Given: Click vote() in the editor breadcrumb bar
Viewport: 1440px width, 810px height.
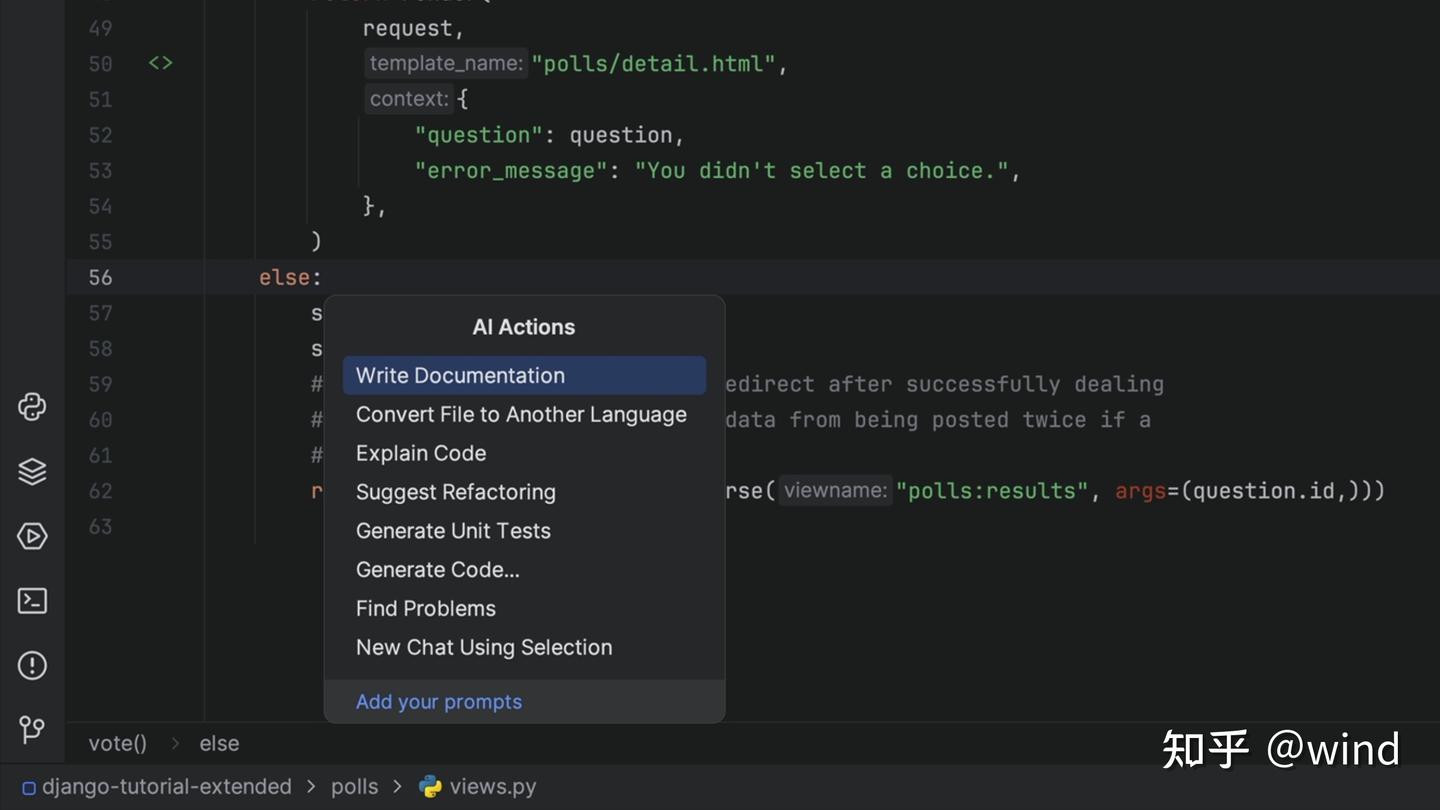Looking at the screenshot, I should (x=117, y=743).
